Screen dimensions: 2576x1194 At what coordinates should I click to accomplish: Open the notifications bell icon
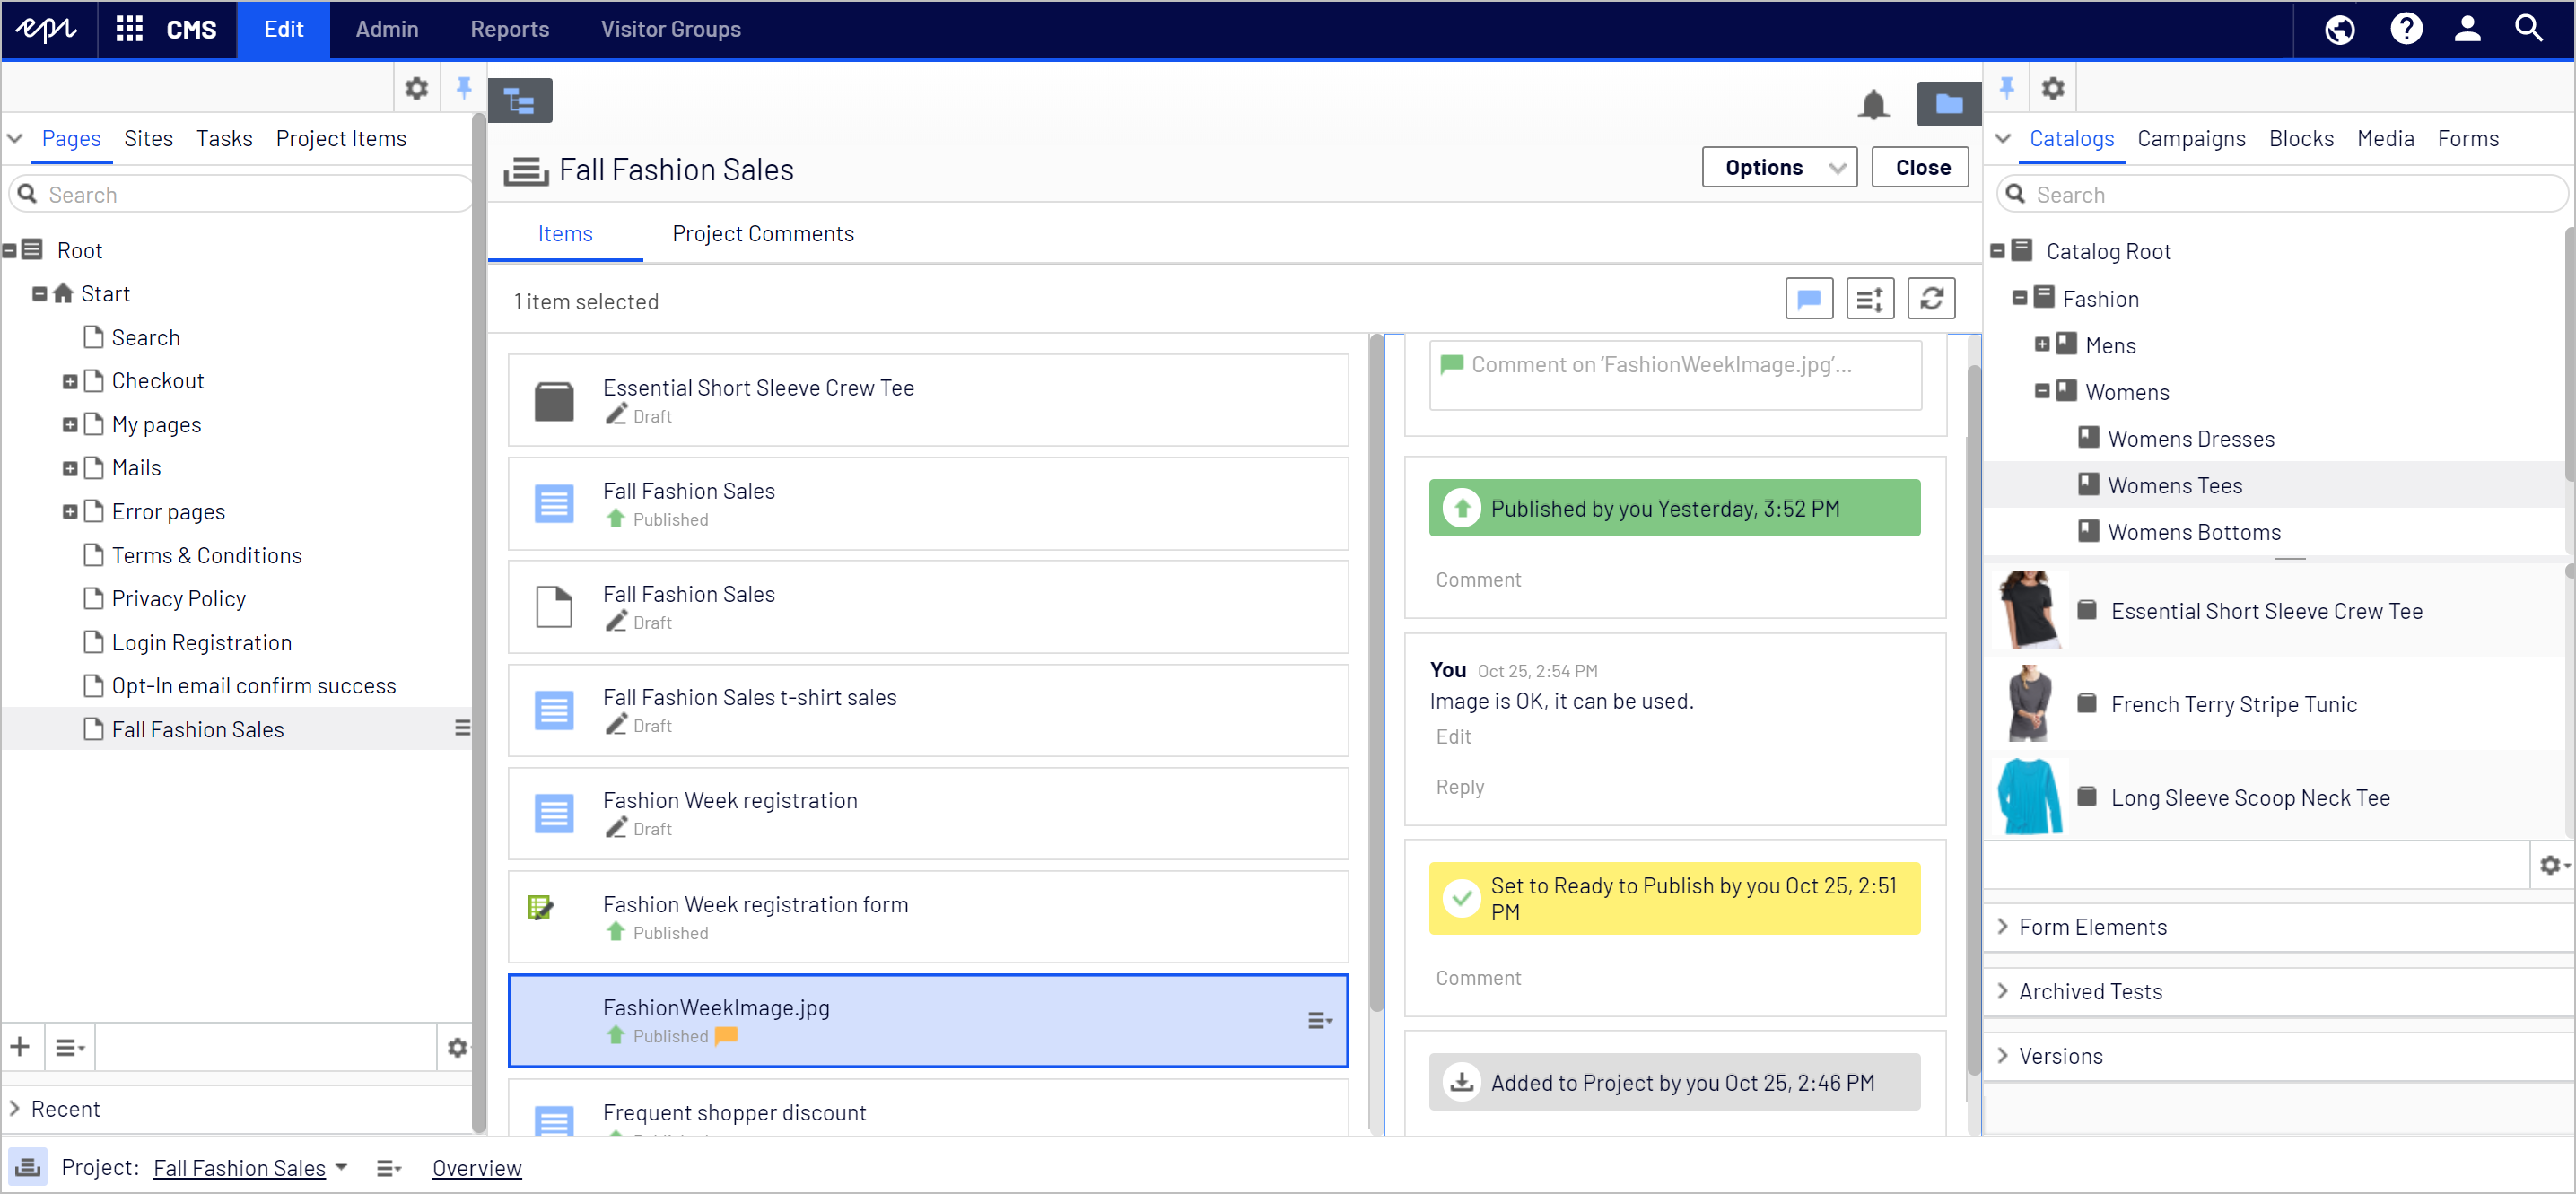click(x=1872, y=103)
